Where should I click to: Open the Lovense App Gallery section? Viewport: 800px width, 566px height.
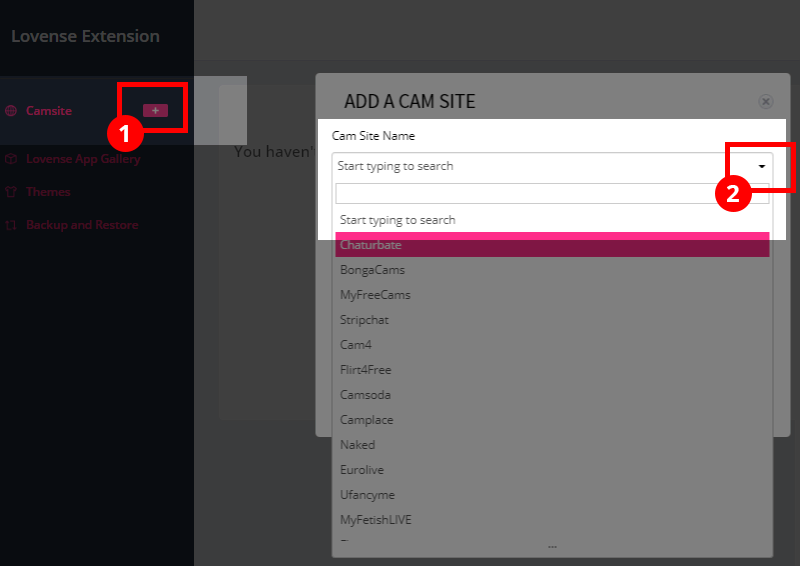tap(83, 159)
